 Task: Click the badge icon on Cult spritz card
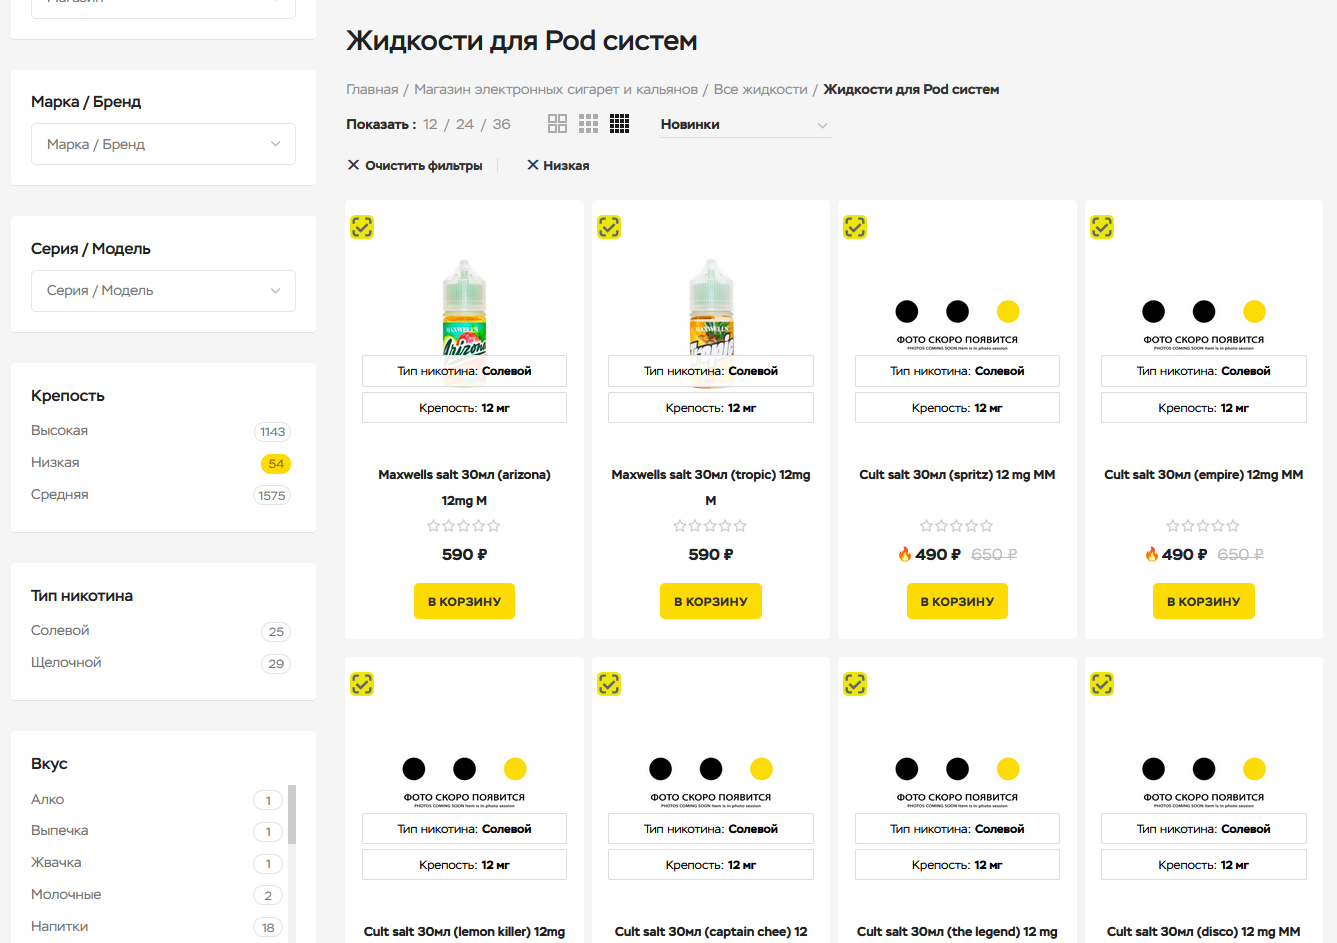point(855,227)
